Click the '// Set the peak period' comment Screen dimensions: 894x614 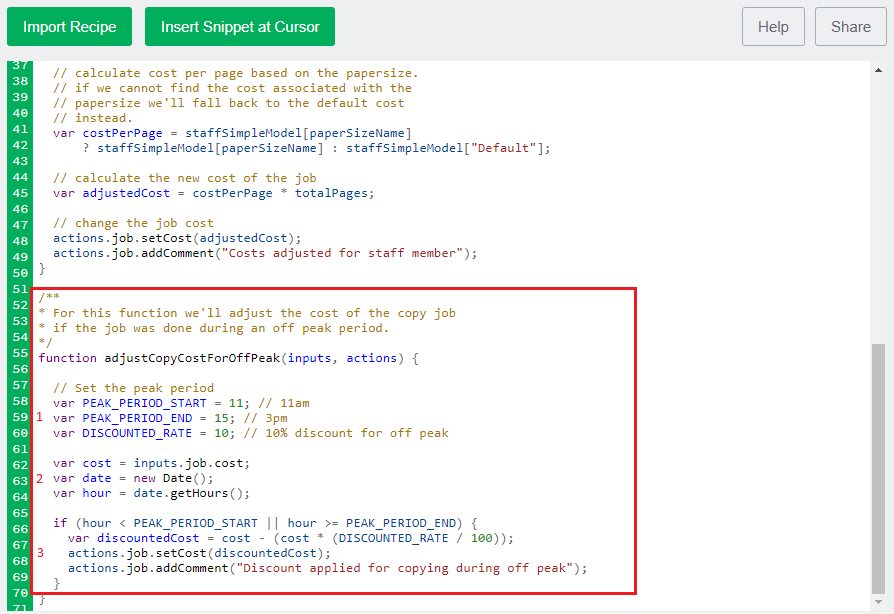pos(133,388)
